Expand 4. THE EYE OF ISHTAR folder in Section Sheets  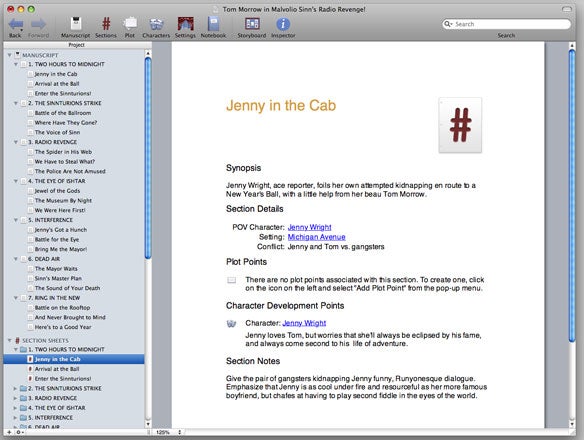coord(15,408)
